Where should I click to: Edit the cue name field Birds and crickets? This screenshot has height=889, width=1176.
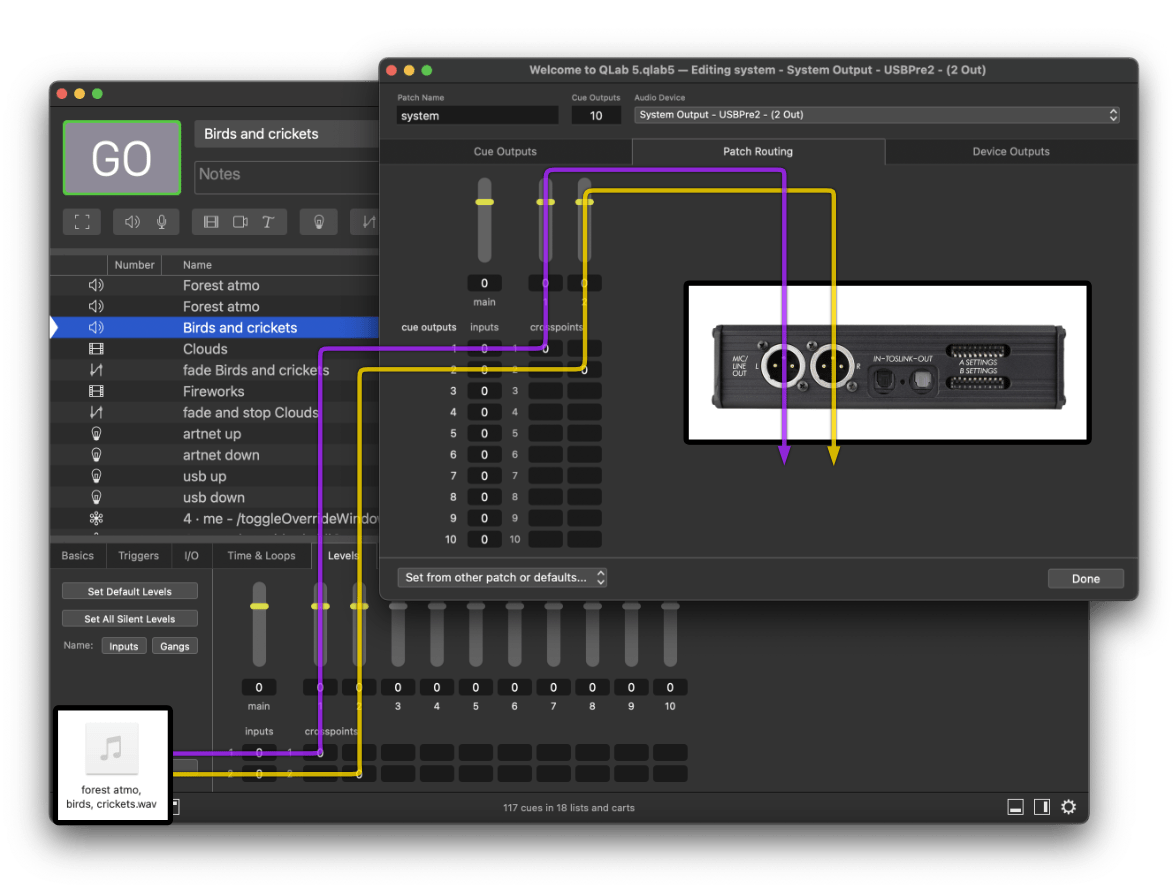click(287, 134)
